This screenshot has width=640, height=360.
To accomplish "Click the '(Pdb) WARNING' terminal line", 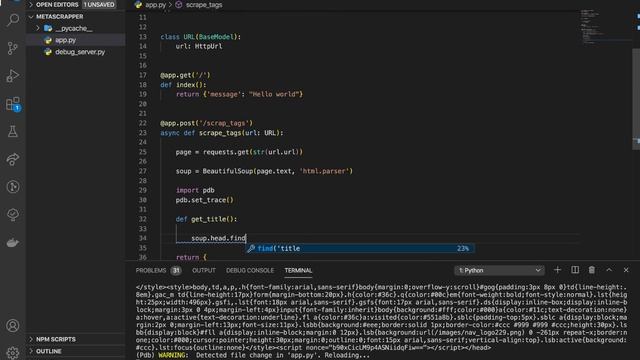I will point(253,355).
